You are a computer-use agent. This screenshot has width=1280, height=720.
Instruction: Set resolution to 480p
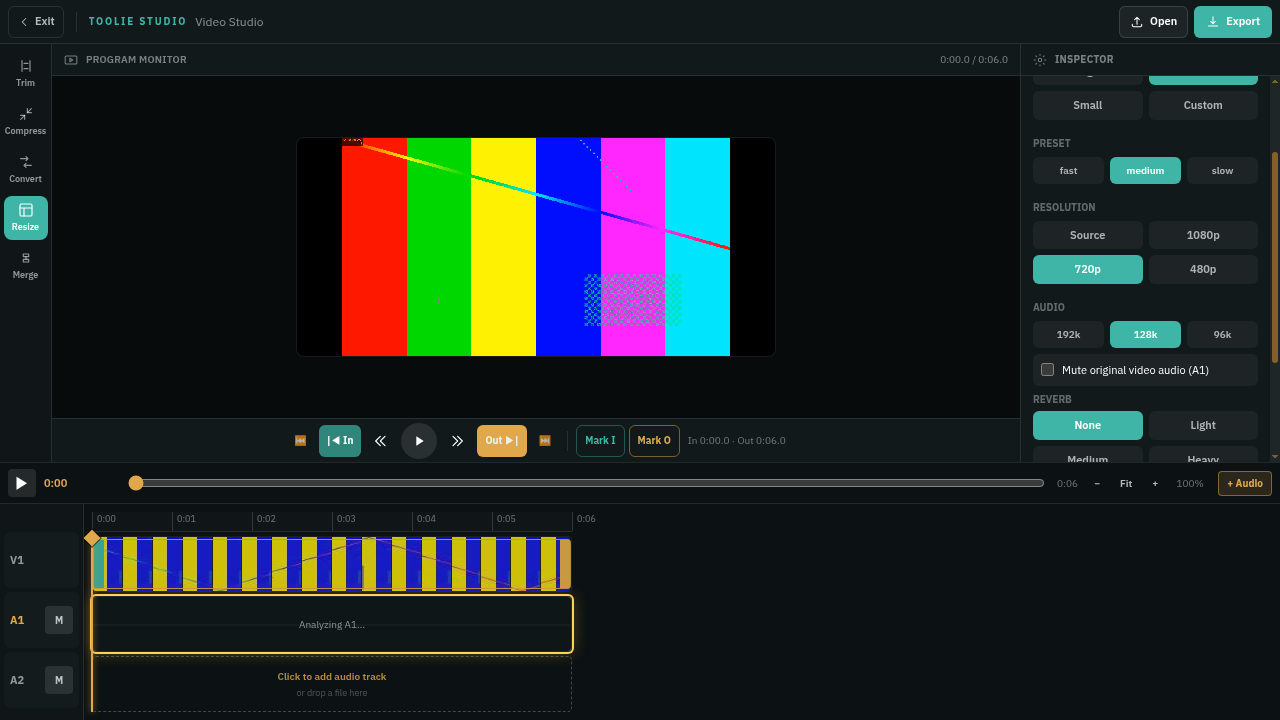1203,269
